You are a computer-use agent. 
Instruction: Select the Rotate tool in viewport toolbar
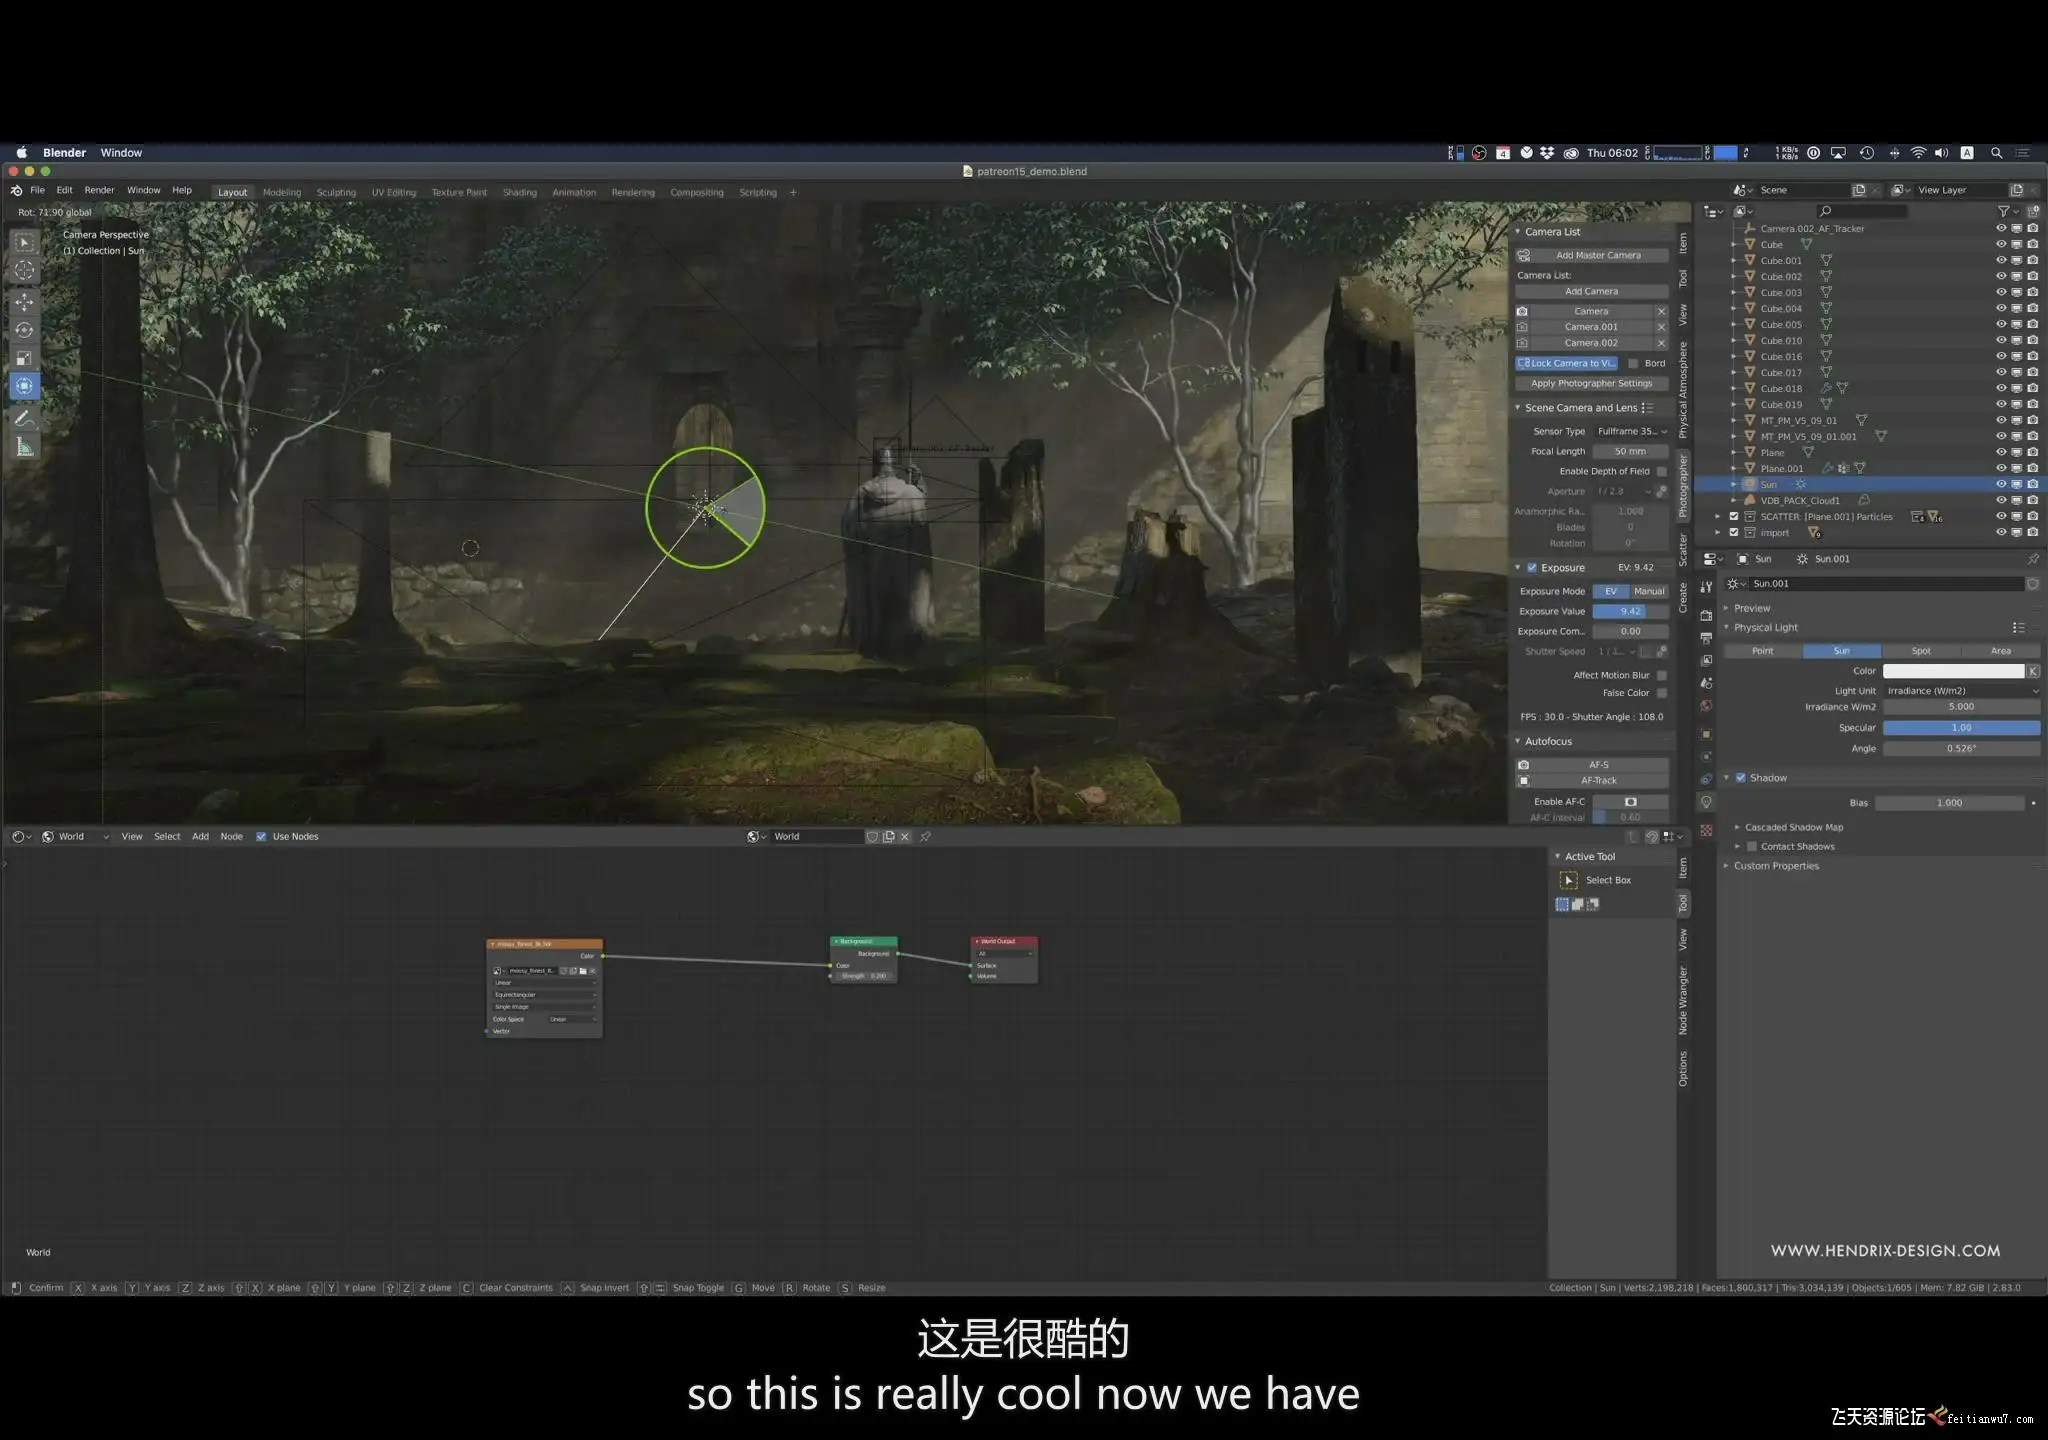(25, 330)
